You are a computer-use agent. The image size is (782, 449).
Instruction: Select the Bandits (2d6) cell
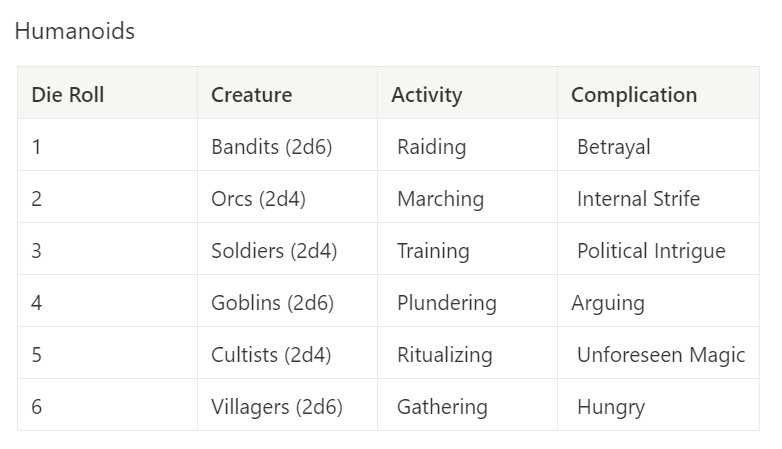click(x=271, y=147)
